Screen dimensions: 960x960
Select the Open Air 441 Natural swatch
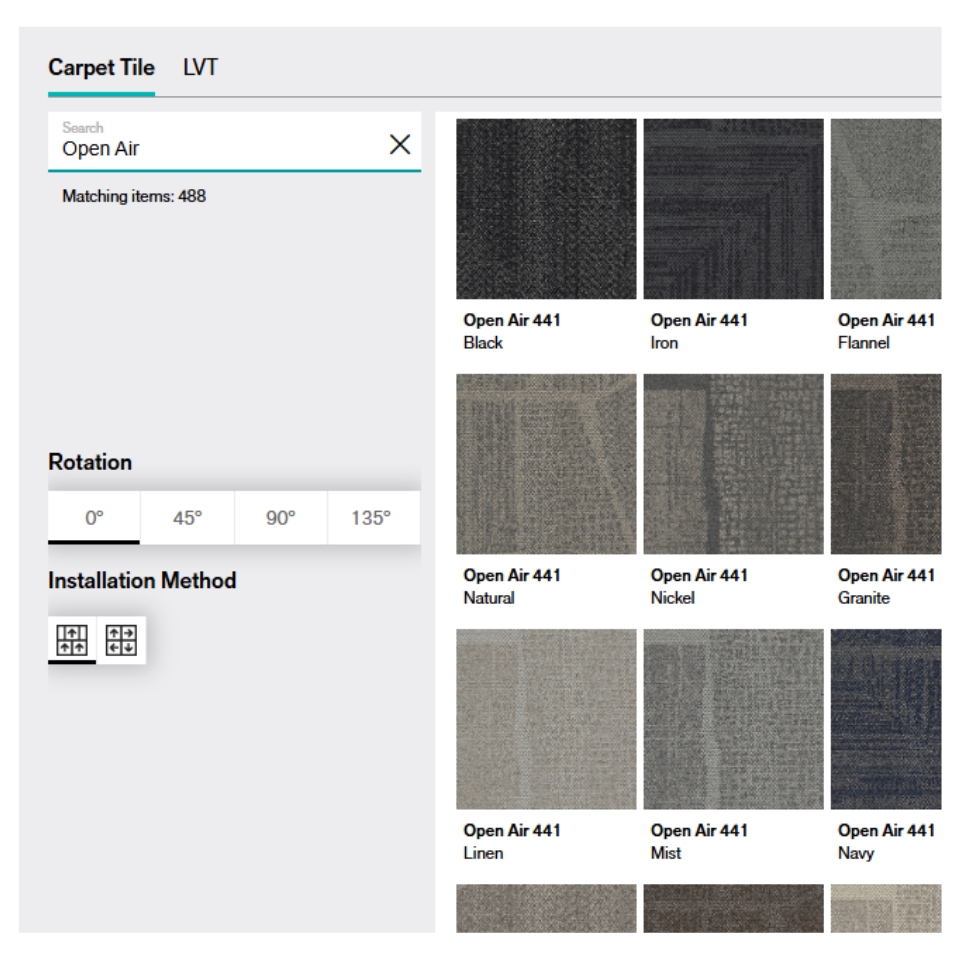point(546,464)
